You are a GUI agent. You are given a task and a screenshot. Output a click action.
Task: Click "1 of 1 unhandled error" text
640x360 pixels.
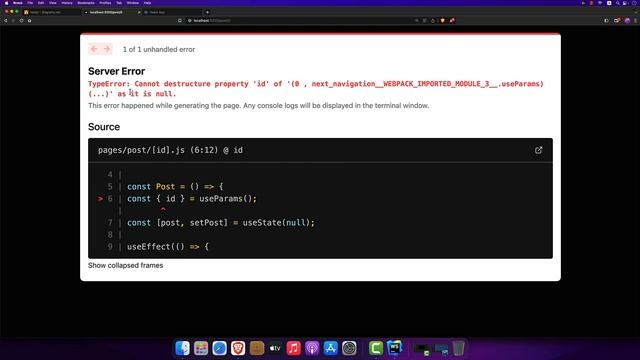pyautogui.click(x=159, y=49)
